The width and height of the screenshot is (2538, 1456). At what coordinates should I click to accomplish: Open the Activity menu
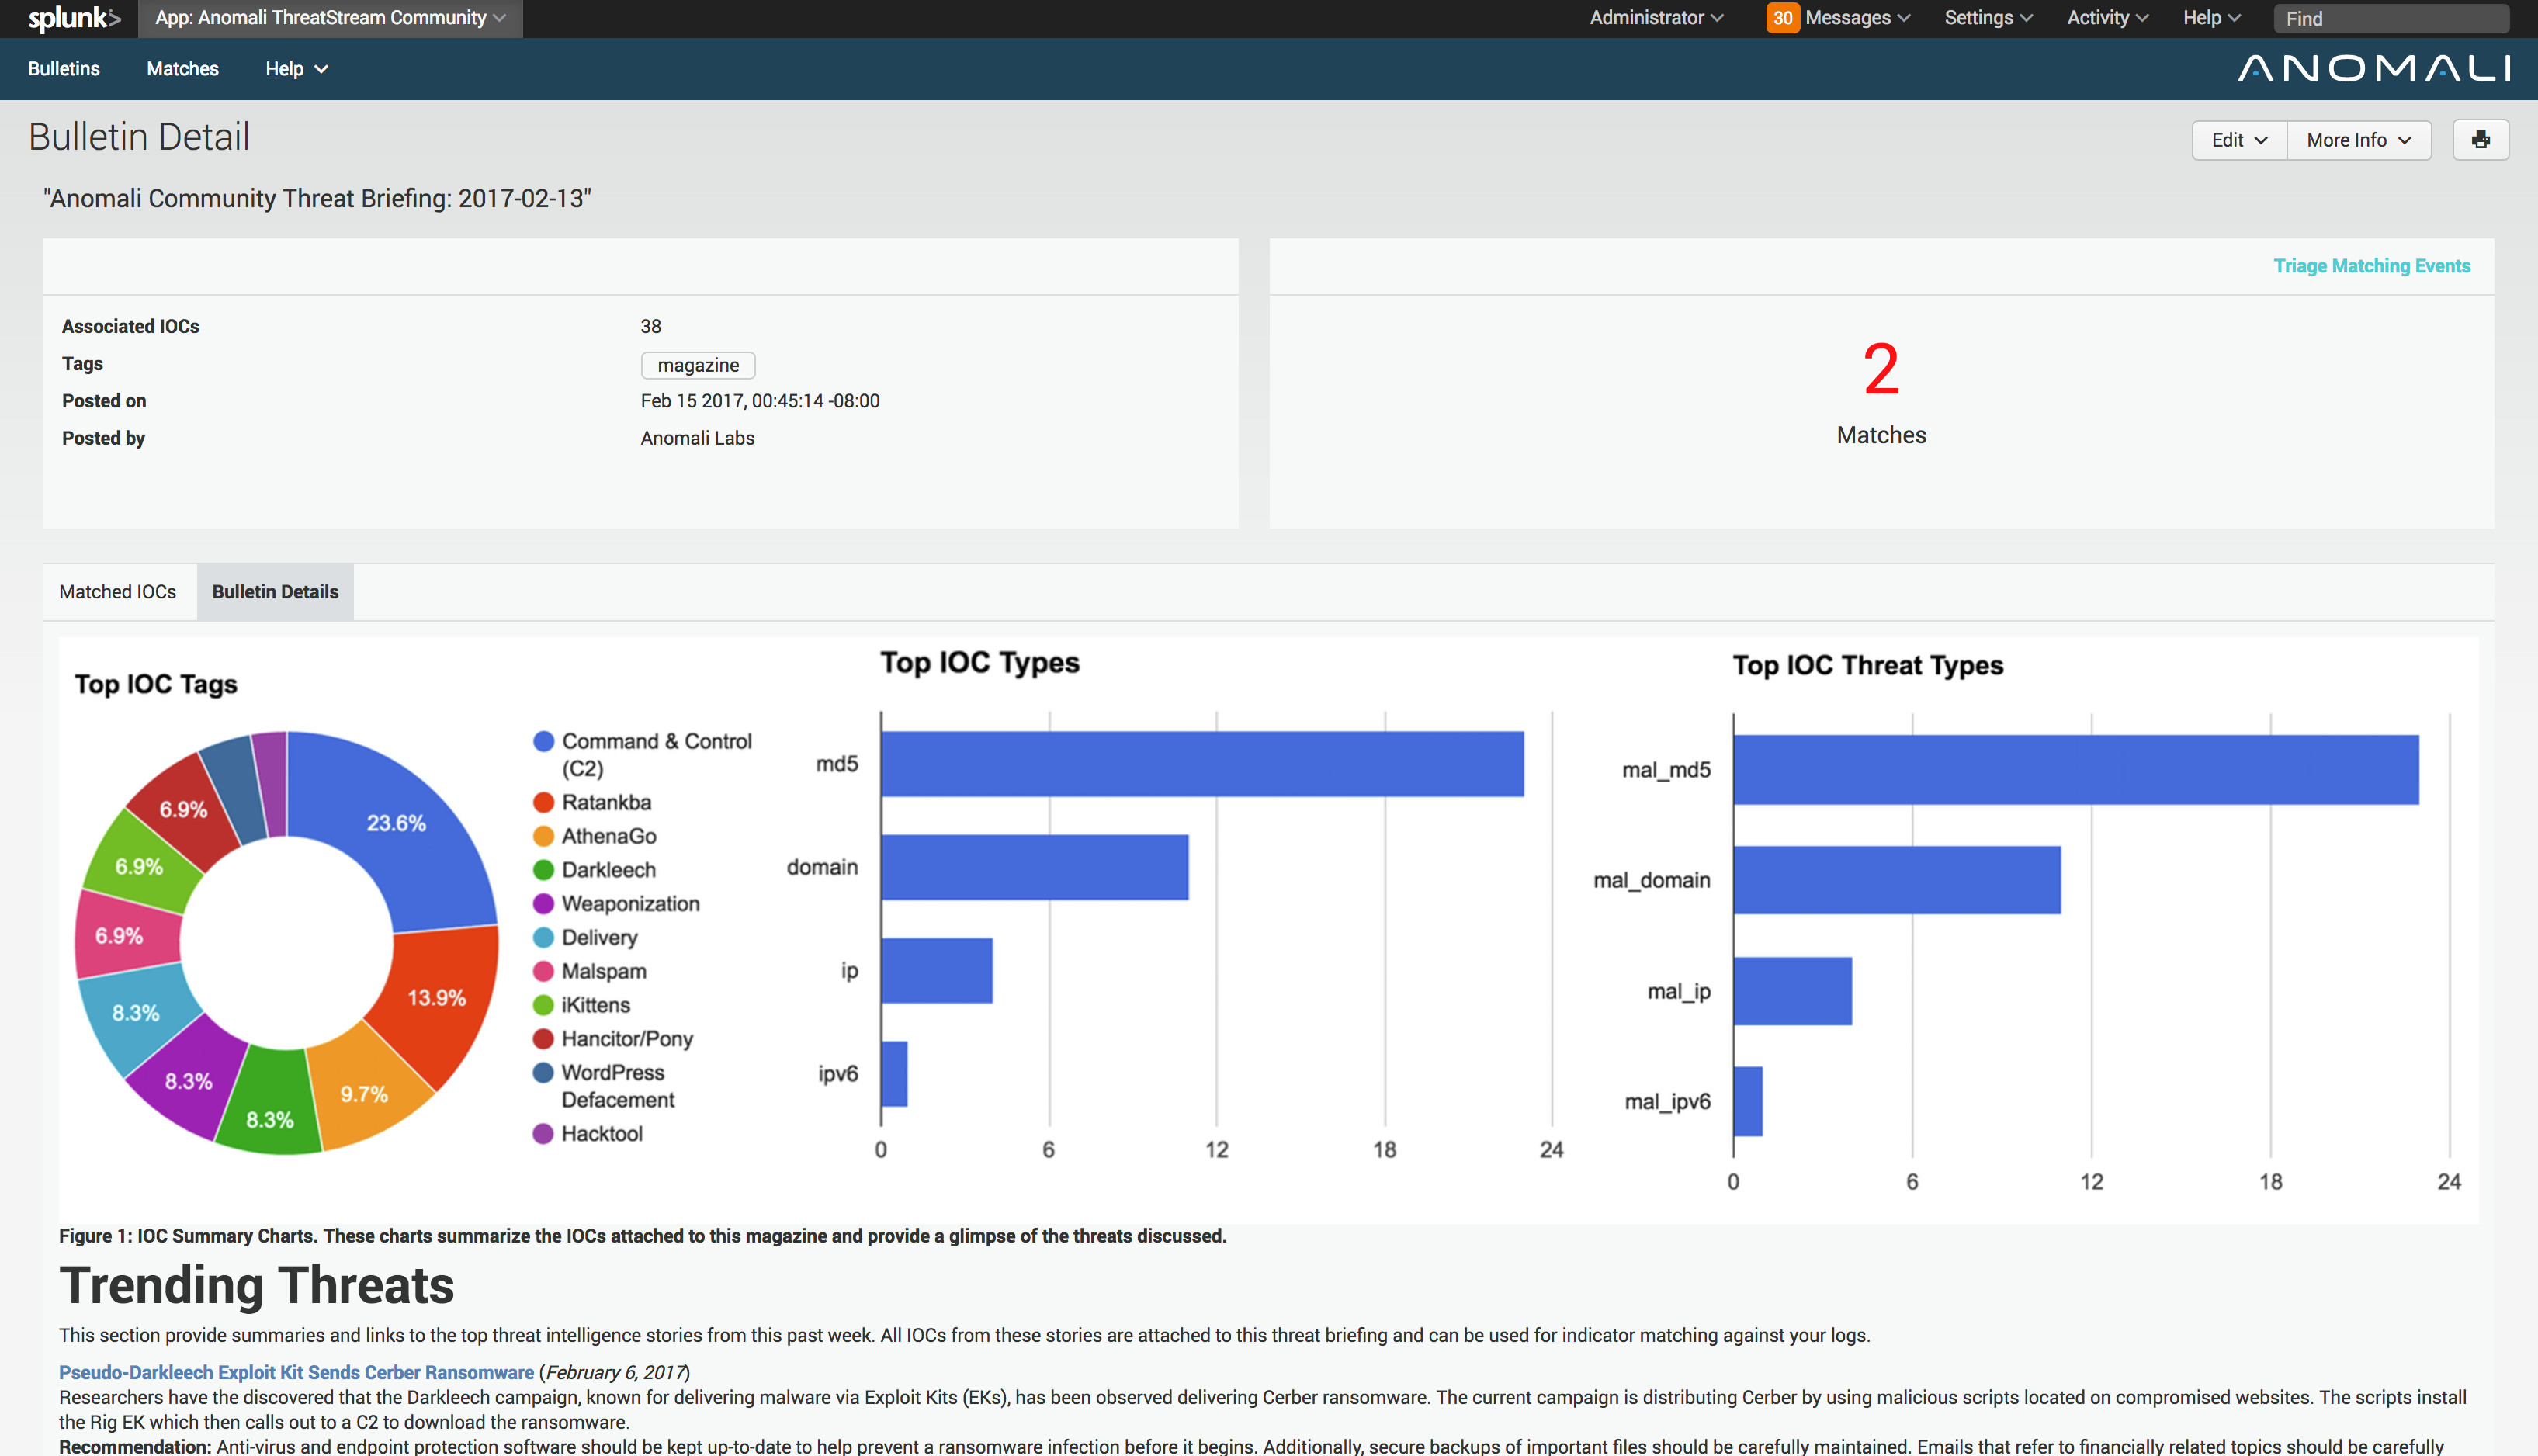(x=2105, y=17)
